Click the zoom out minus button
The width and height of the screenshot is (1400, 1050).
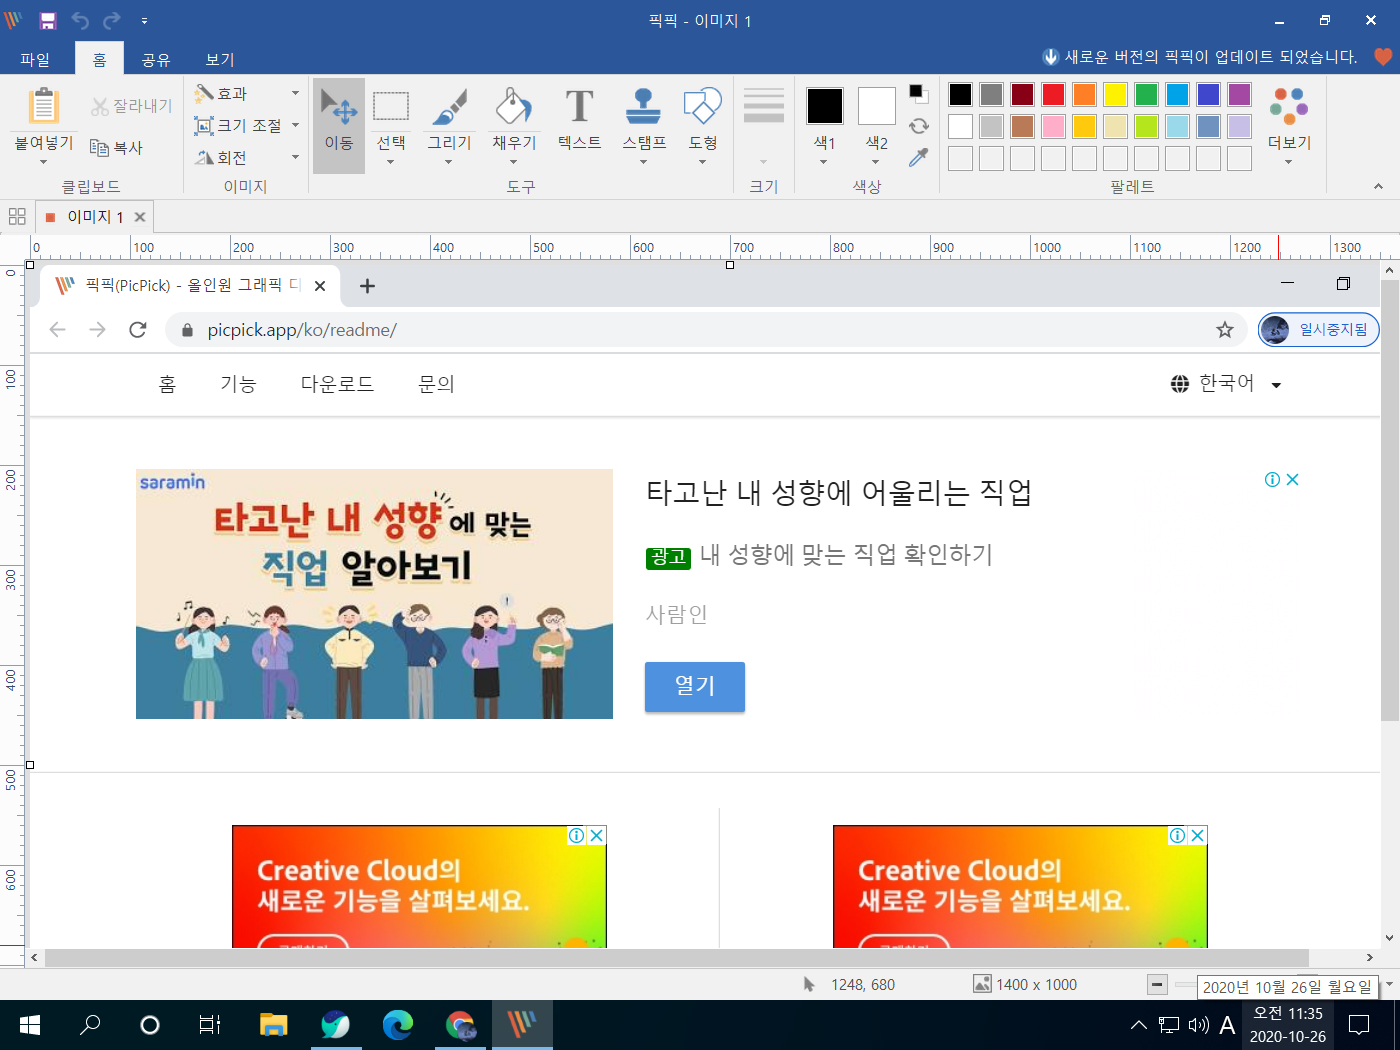click(1157, 985)
